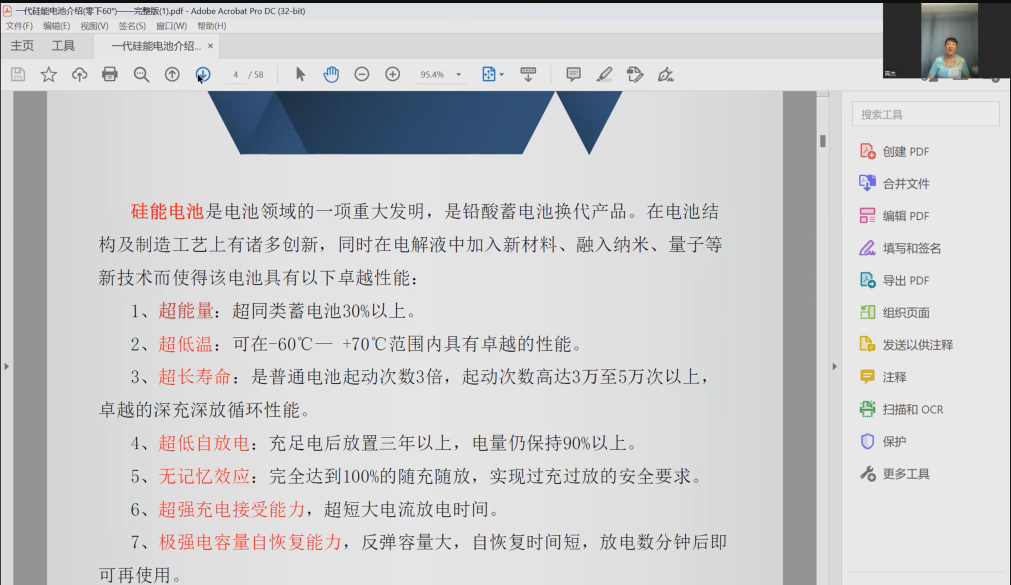Click the 搜索工具 search field
Image resolution: width=1011 pixels, height=585 pixels.
tap(925, 114)
